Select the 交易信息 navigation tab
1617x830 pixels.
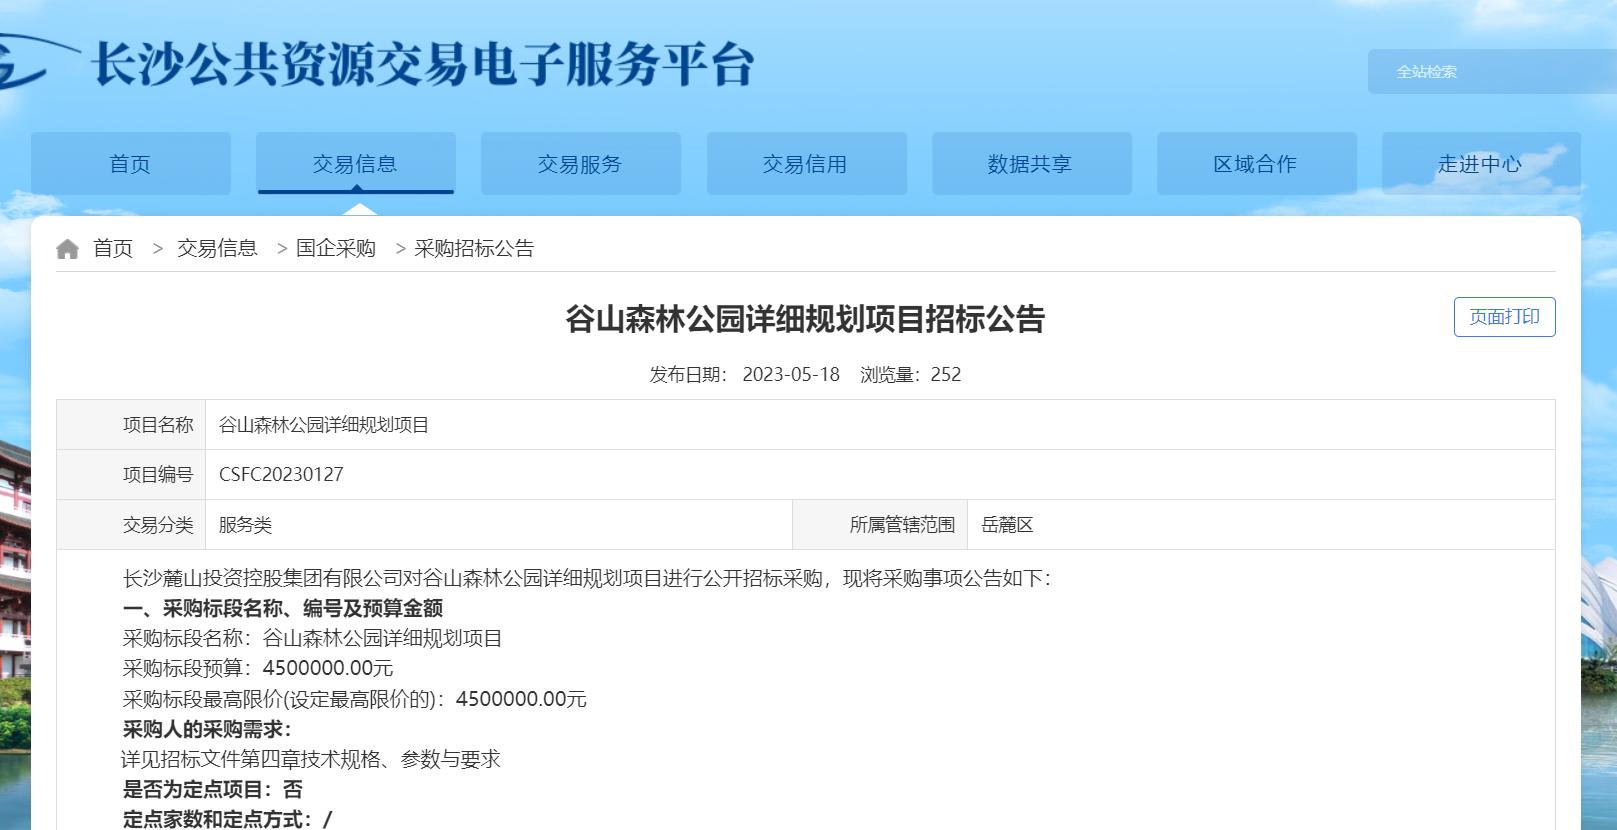[x=355, y=164]
